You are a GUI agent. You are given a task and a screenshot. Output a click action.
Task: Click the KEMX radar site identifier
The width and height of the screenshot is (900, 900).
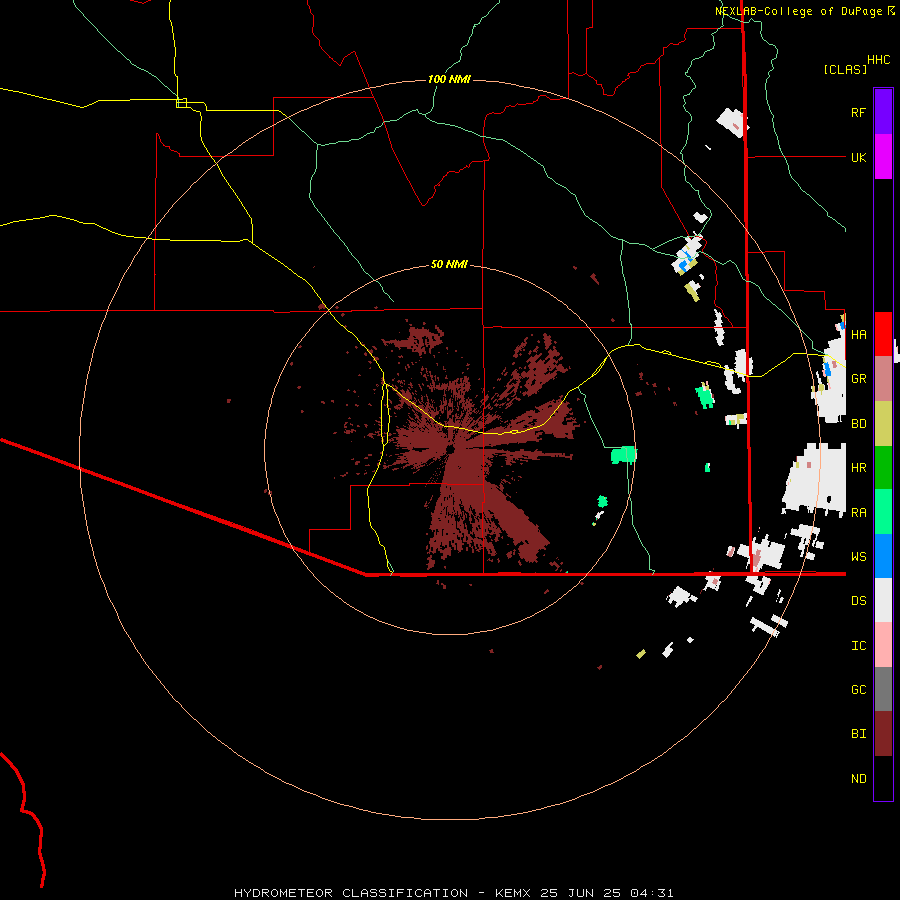click(x=513, y=893)
